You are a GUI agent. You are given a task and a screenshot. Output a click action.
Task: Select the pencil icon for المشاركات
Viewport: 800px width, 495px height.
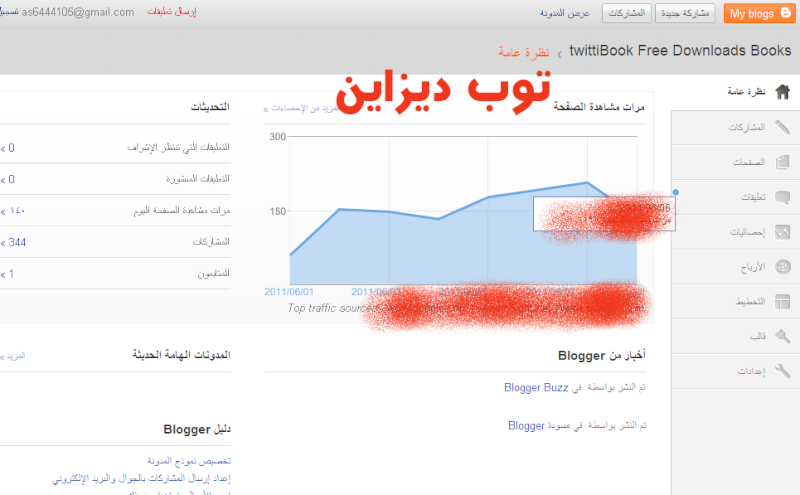(x=782, y=127)
